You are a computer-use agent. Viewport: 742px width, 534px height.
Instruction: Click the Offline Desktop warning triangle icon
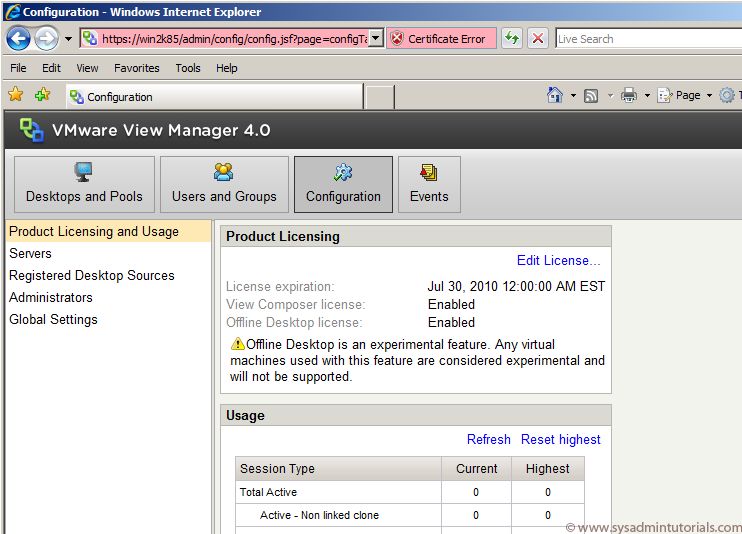tap(238, 344)
